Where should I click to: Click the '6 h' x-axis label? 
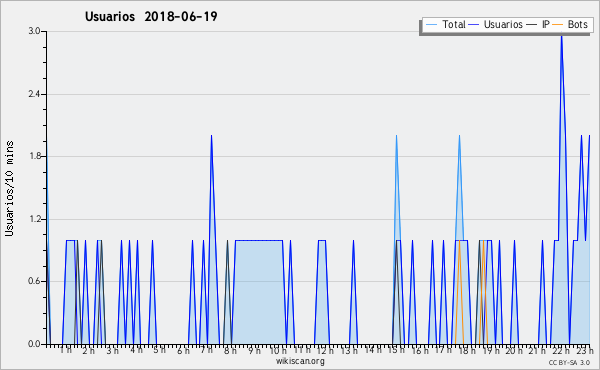pos(183,350)
